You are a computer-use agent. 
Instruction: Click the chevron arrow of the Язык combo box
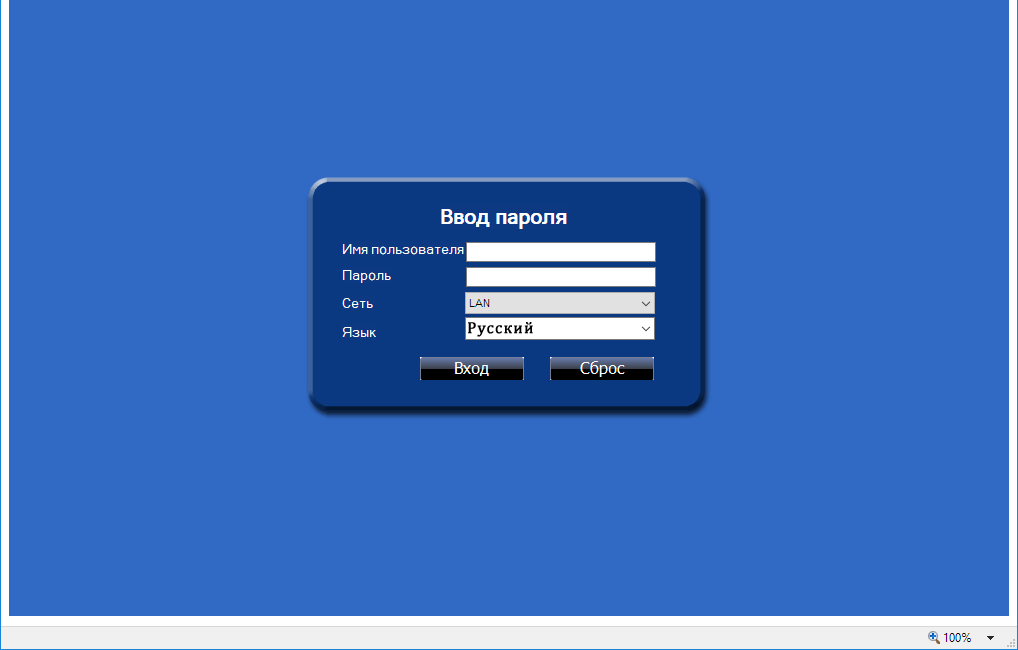[645, 328]
